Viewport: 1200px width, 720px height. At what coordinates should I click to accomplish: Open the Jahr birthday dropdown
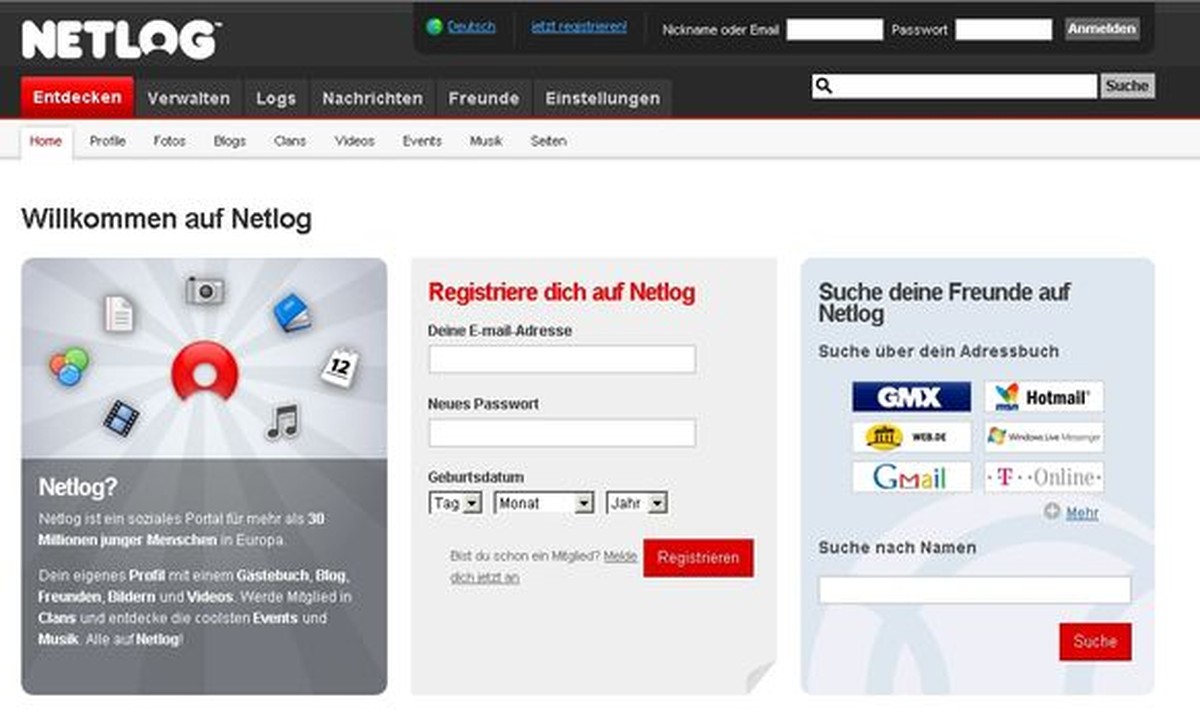tap(637, 503)
